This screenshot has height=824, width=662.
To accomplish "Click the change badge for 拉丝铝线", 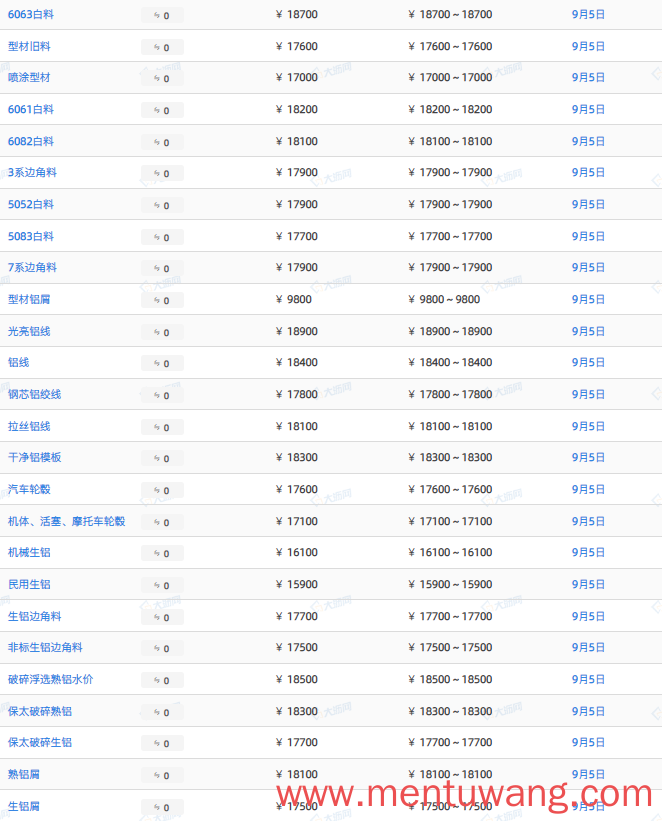I will [x=162, y=427].
